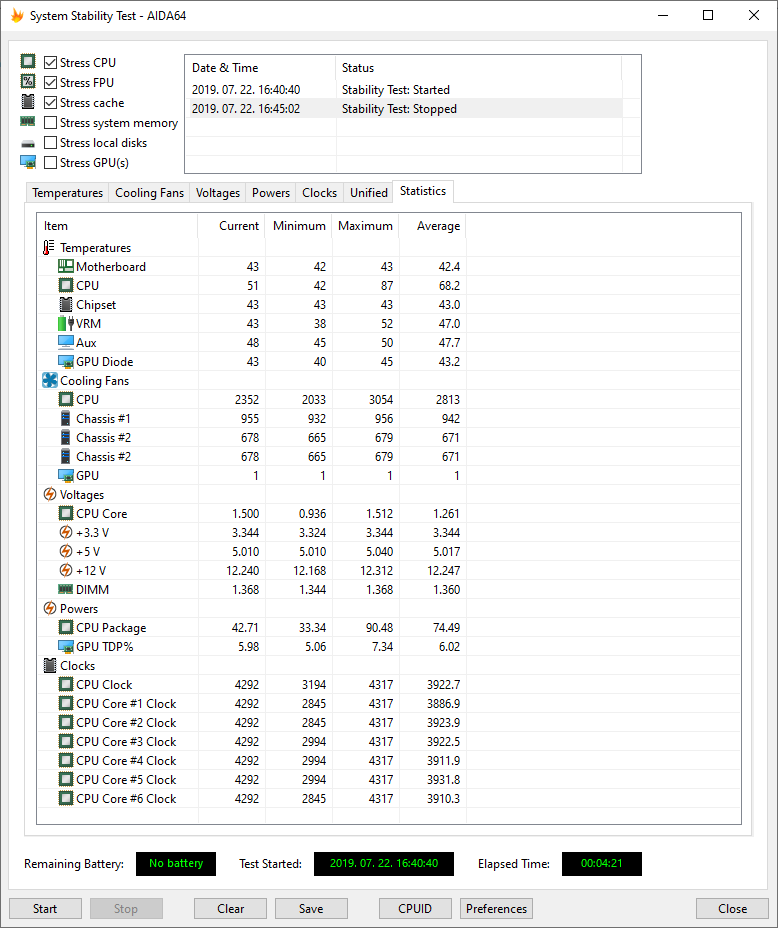Click the GPU TDP% icon
The height and width of the screenshot is (928, 778).
tap(66, 646)
